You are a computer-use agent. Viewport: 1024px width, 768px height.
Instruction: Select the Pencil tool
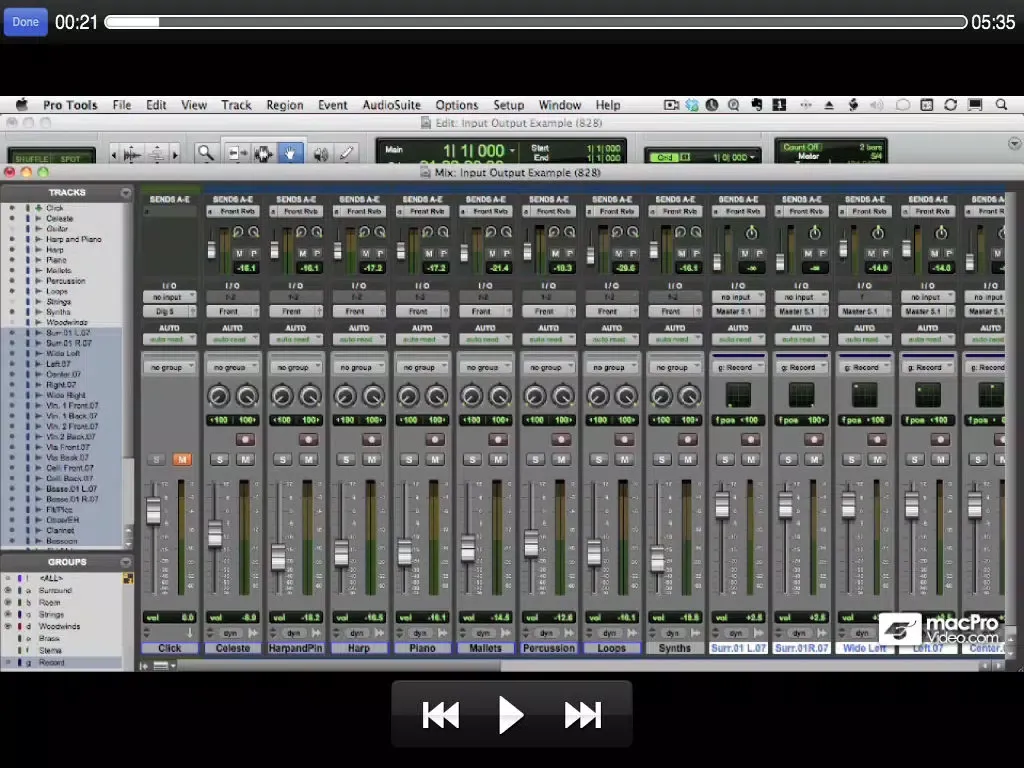(x=346, y=153)
